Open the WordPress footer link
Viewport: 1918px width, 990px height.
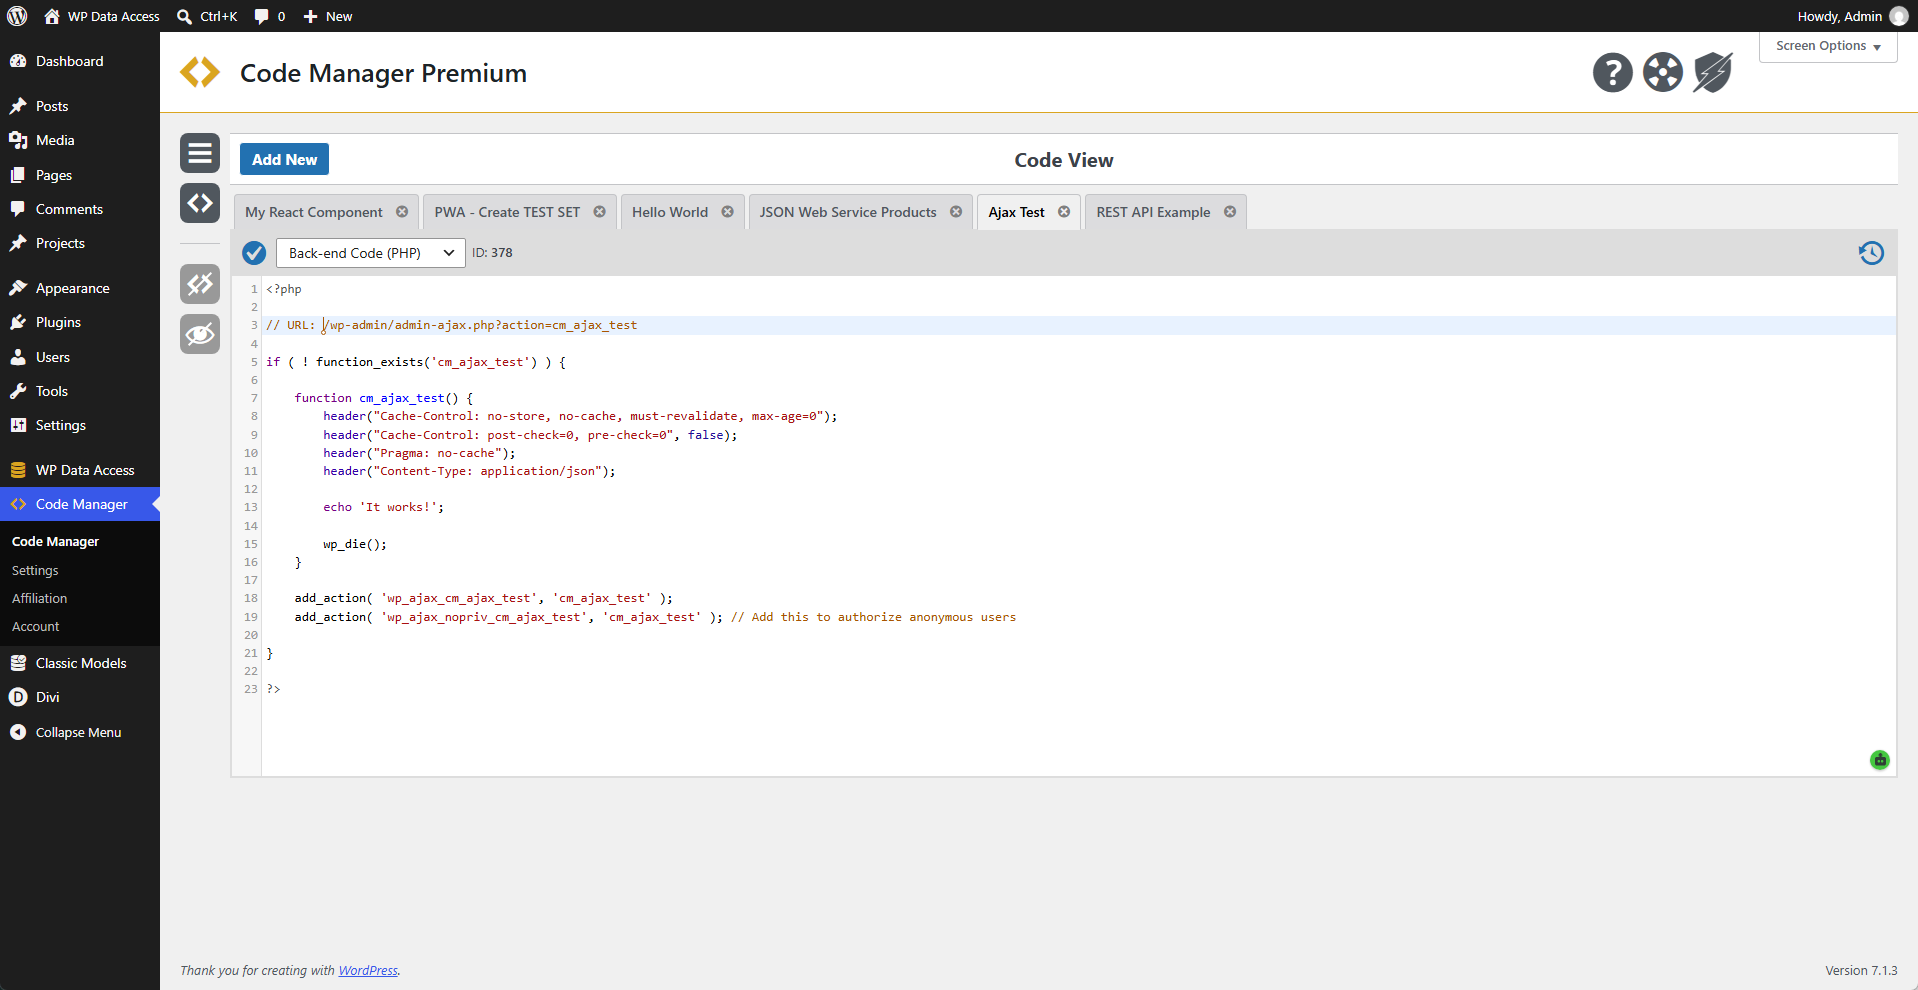tap(368, 970)
